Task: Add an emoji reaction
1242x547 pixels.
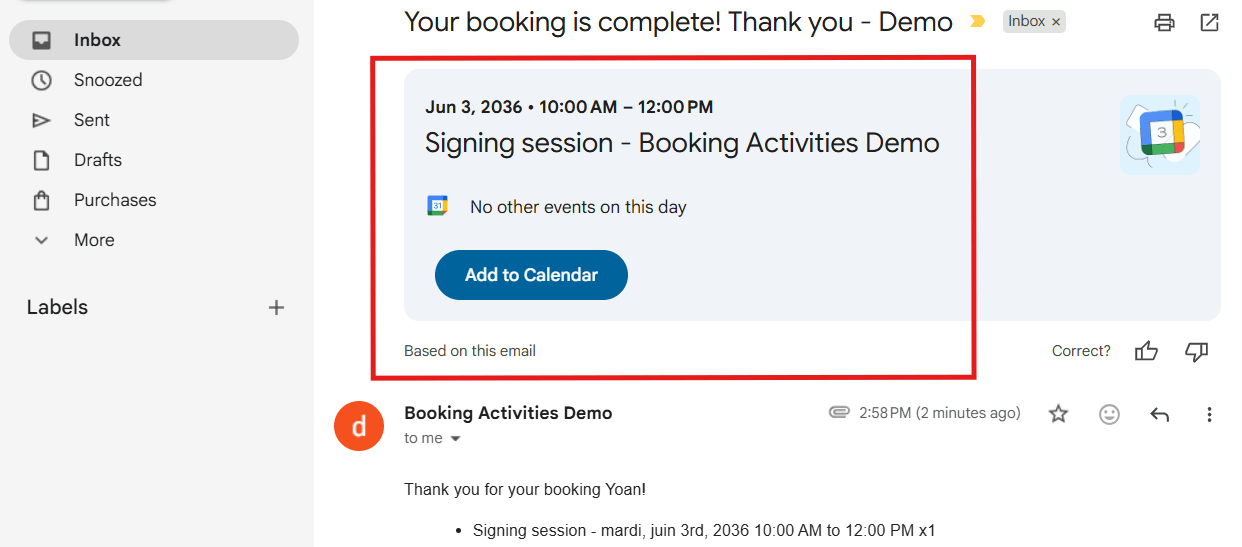Action: pyautogui.click(x=1109, y=414)
